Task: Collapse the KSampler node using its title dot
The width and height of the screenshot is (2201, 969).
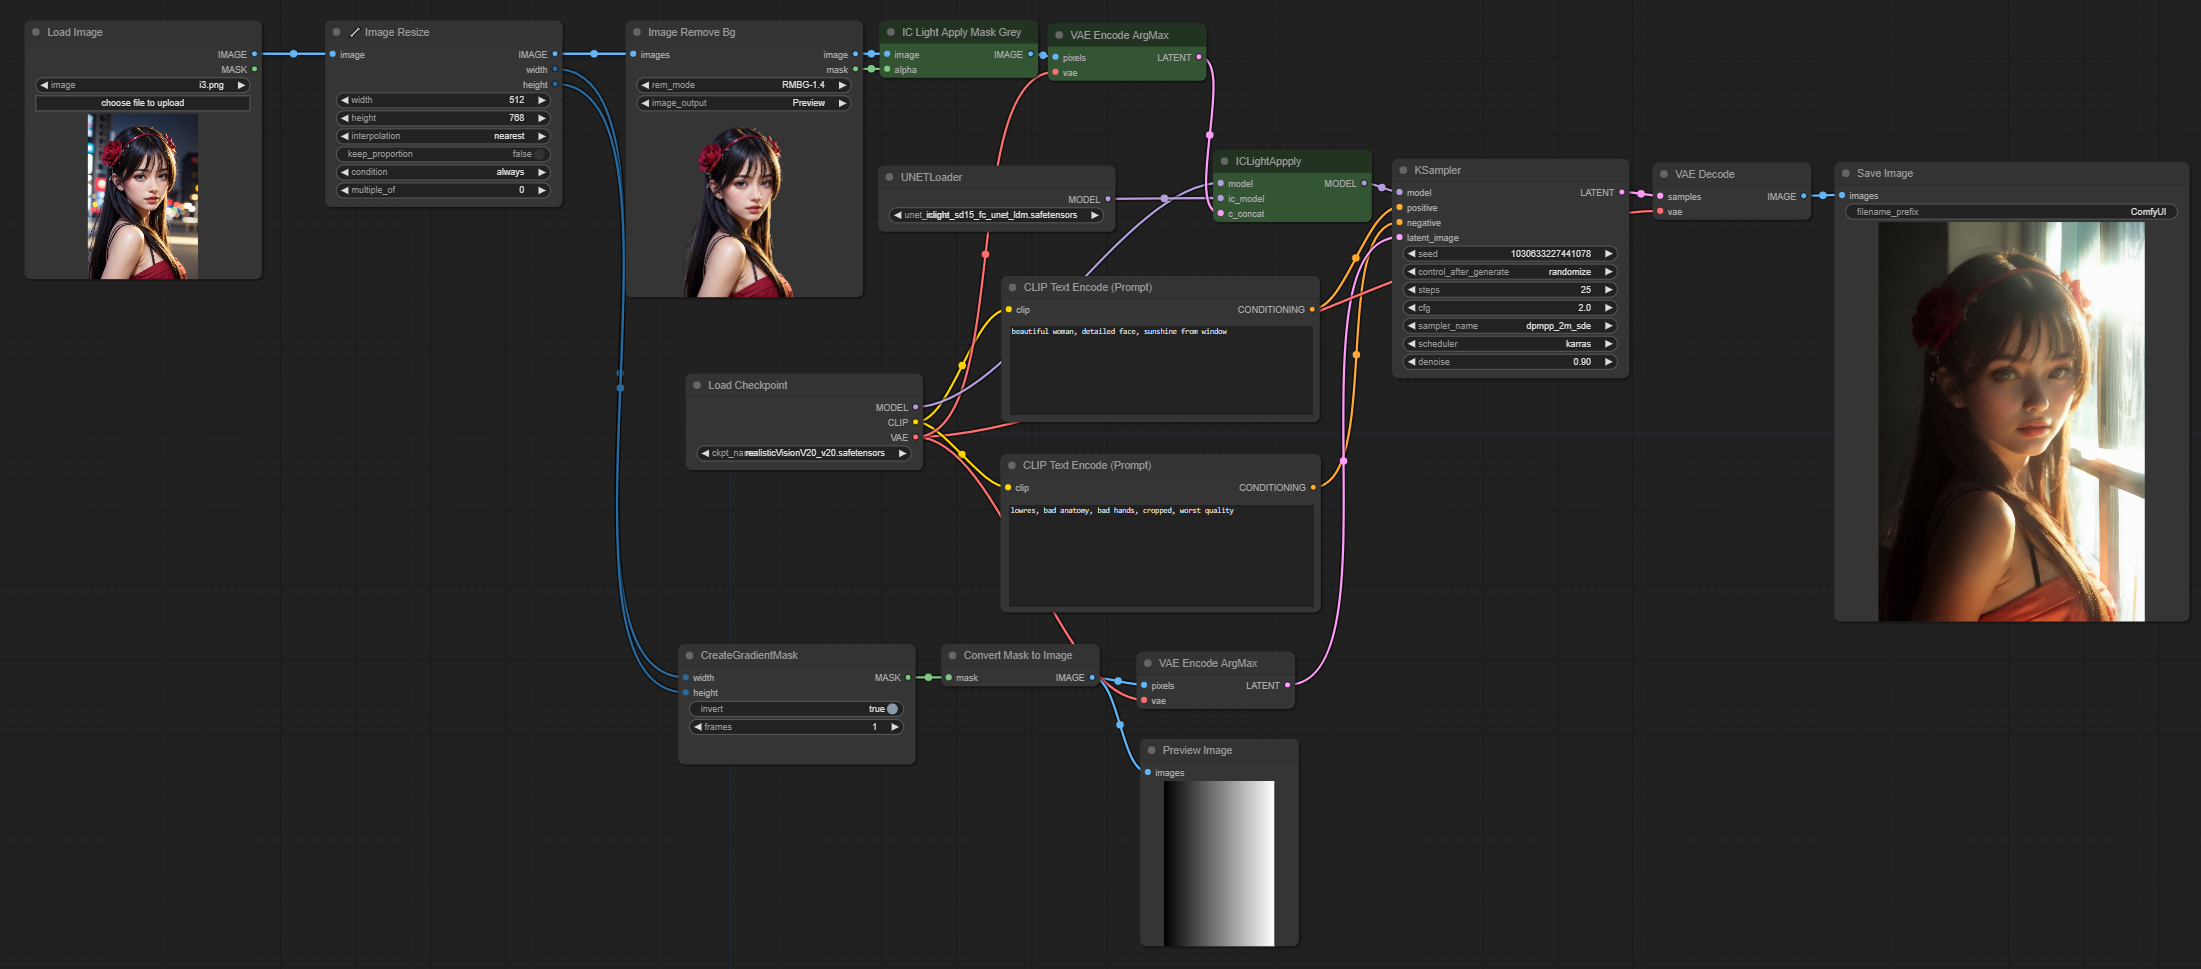Action: tap(1403, 171)
